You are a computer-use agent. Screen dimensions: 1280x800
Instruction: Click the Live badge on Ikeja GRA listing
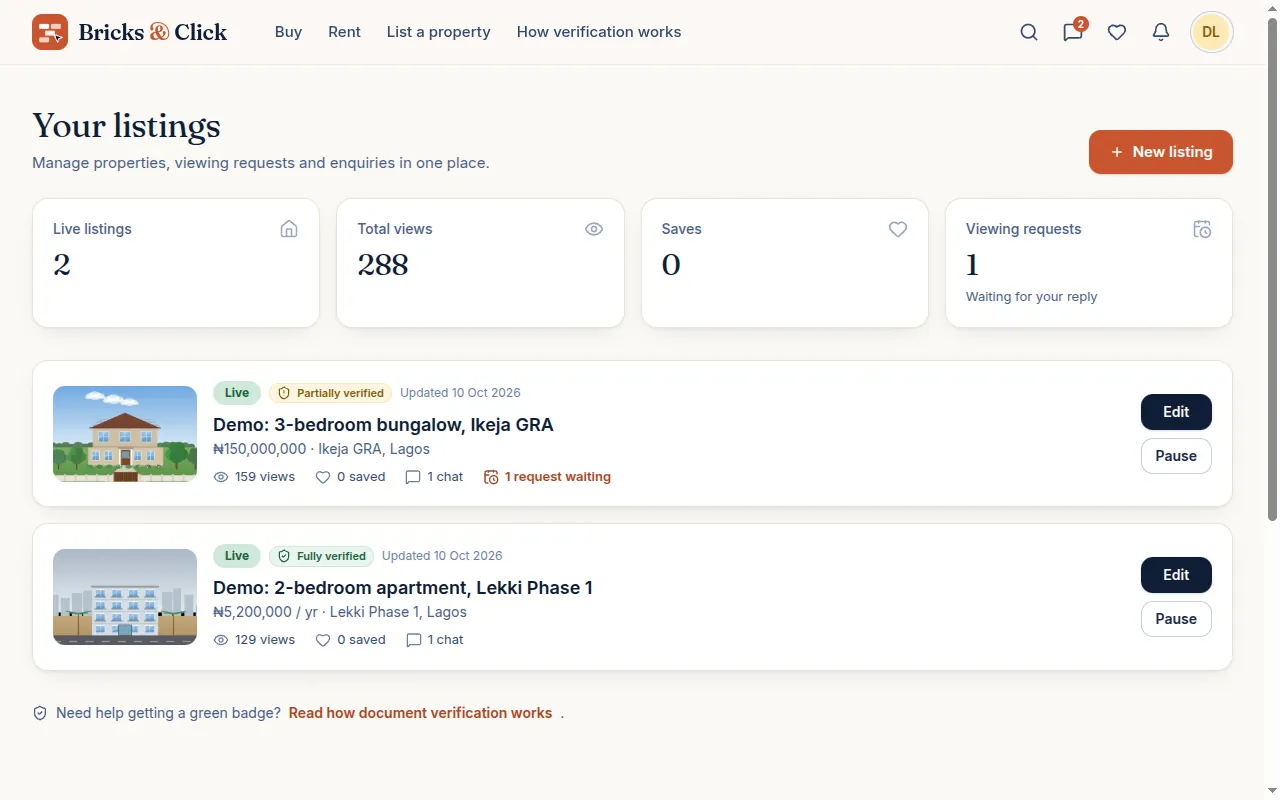coord(237,393)
